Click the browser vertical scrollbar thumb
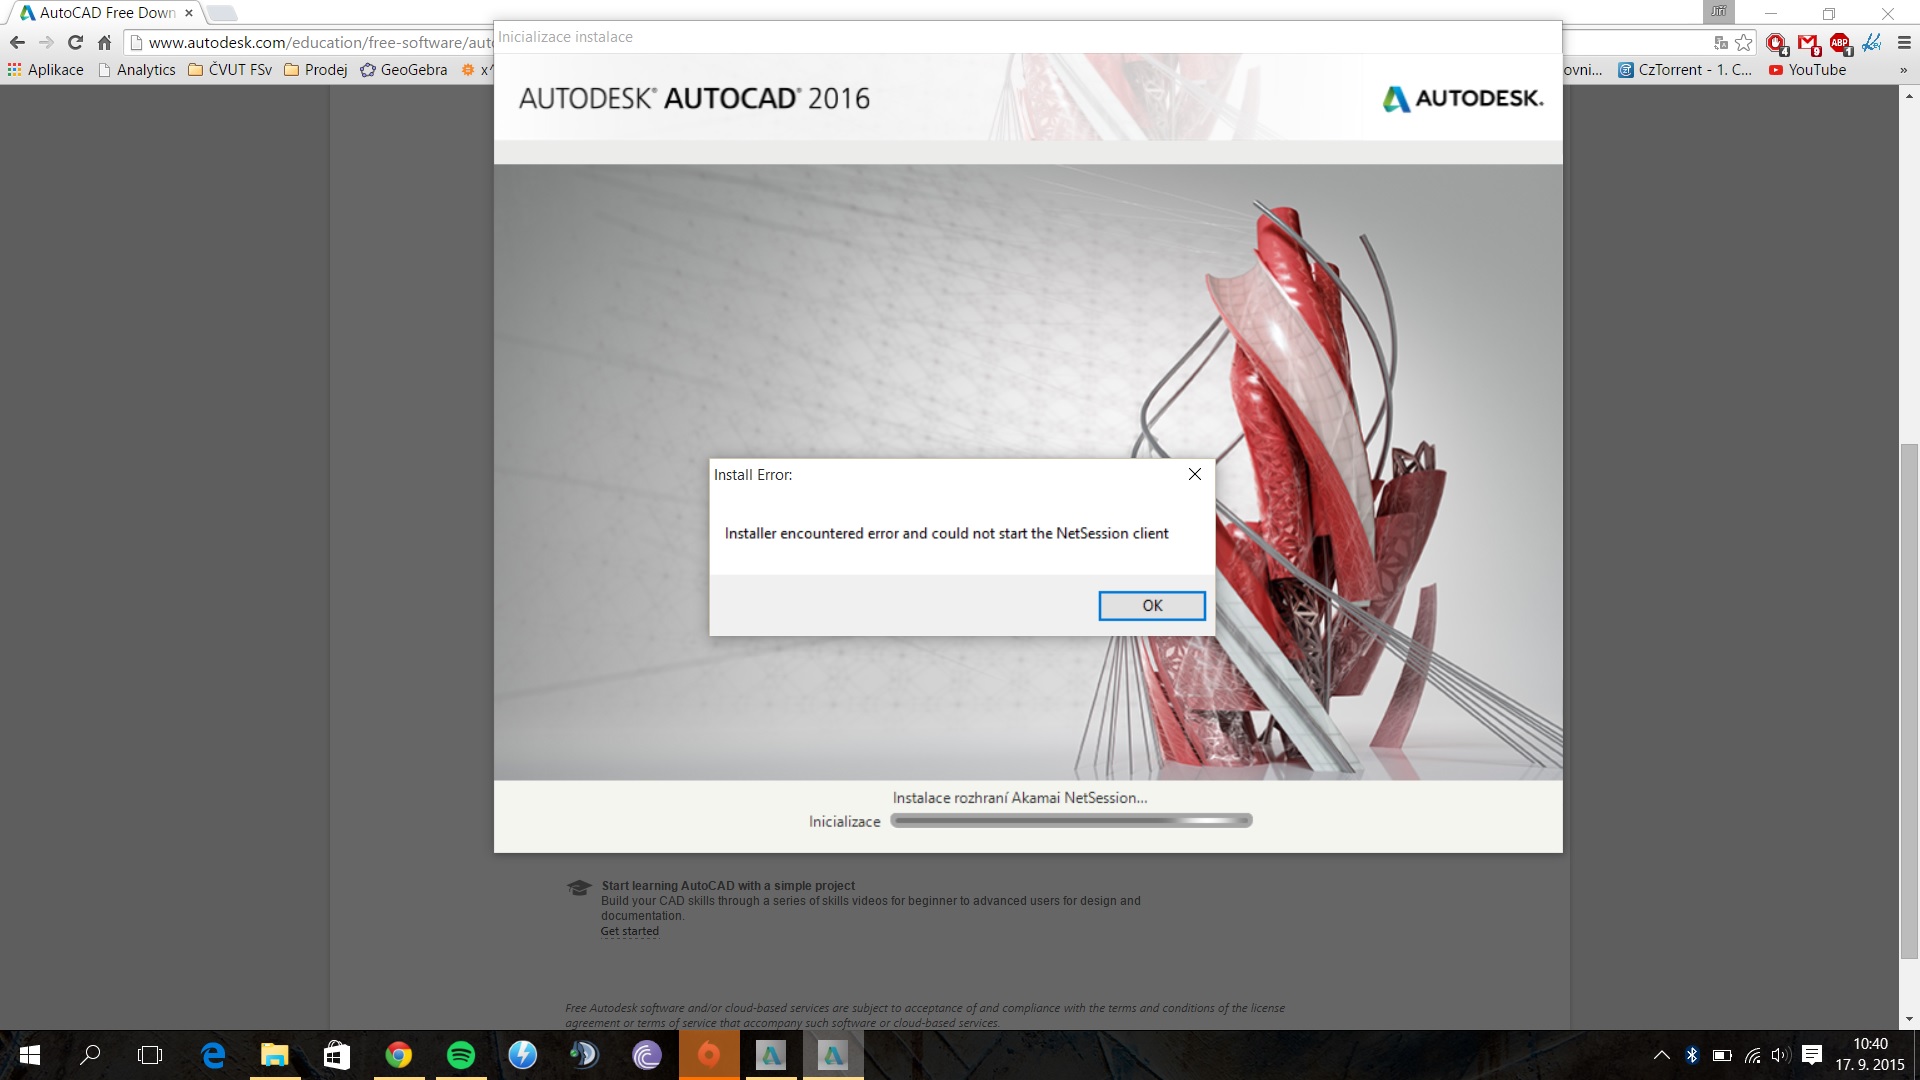Viewport: 1920px width, 1080px height. (1909, 700)
